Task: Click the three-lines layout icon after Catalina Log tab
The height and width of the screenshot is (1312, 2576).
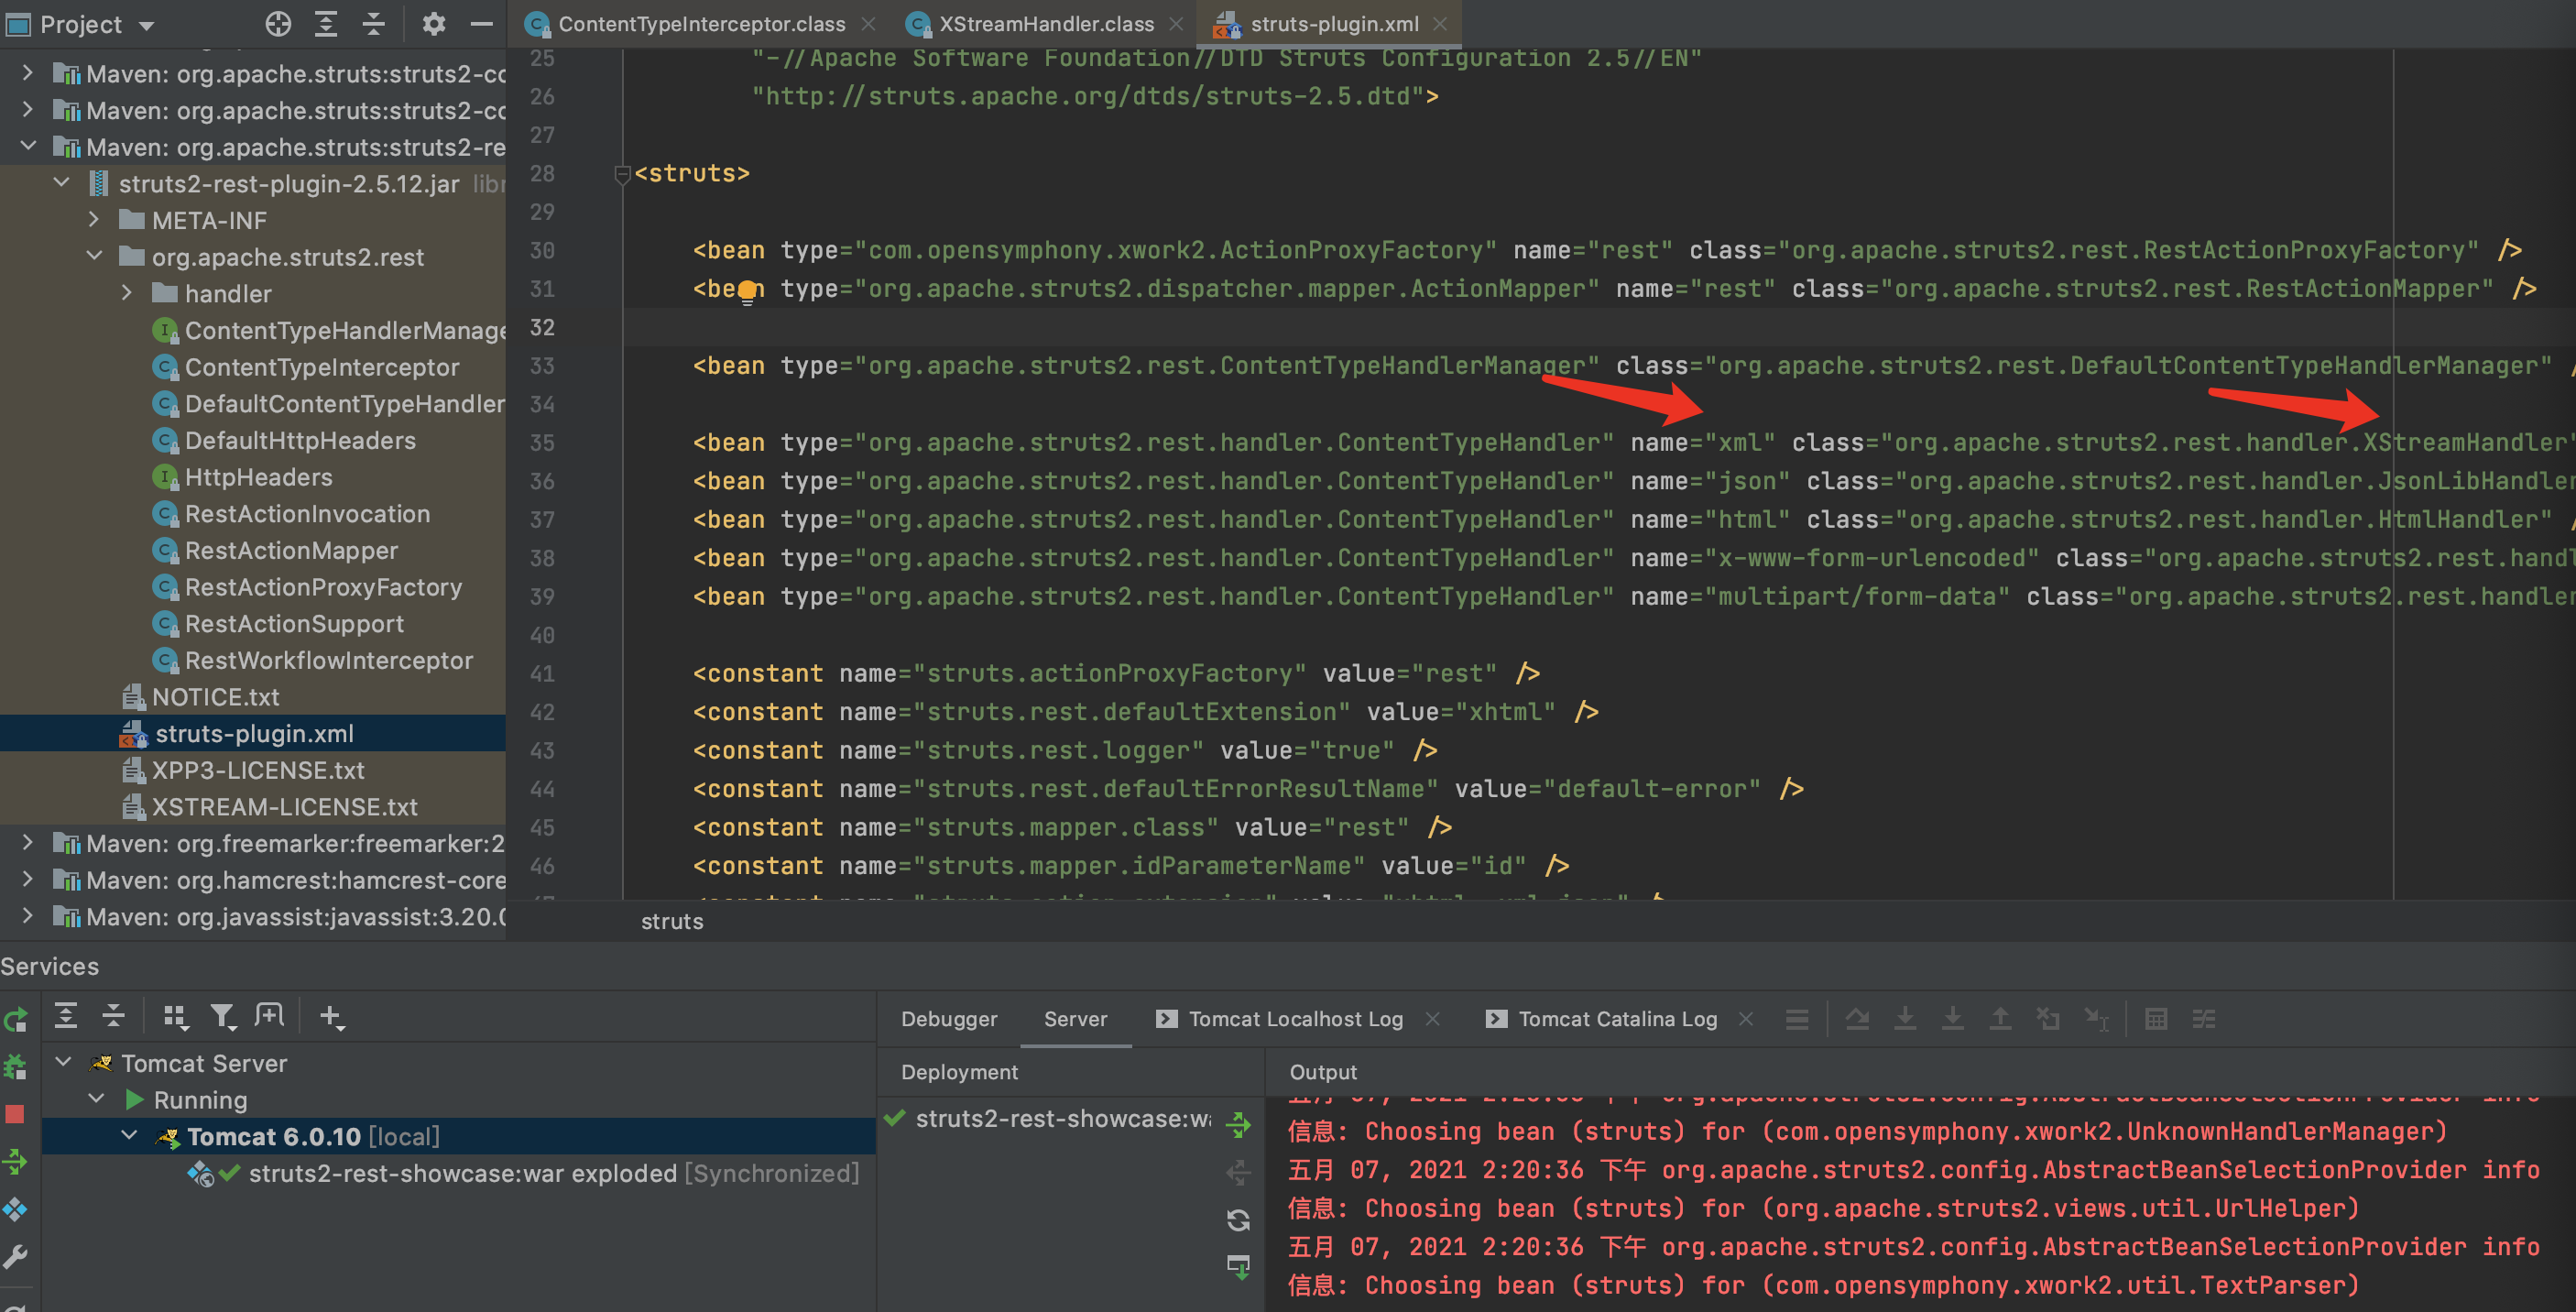Action: 1797,1019
